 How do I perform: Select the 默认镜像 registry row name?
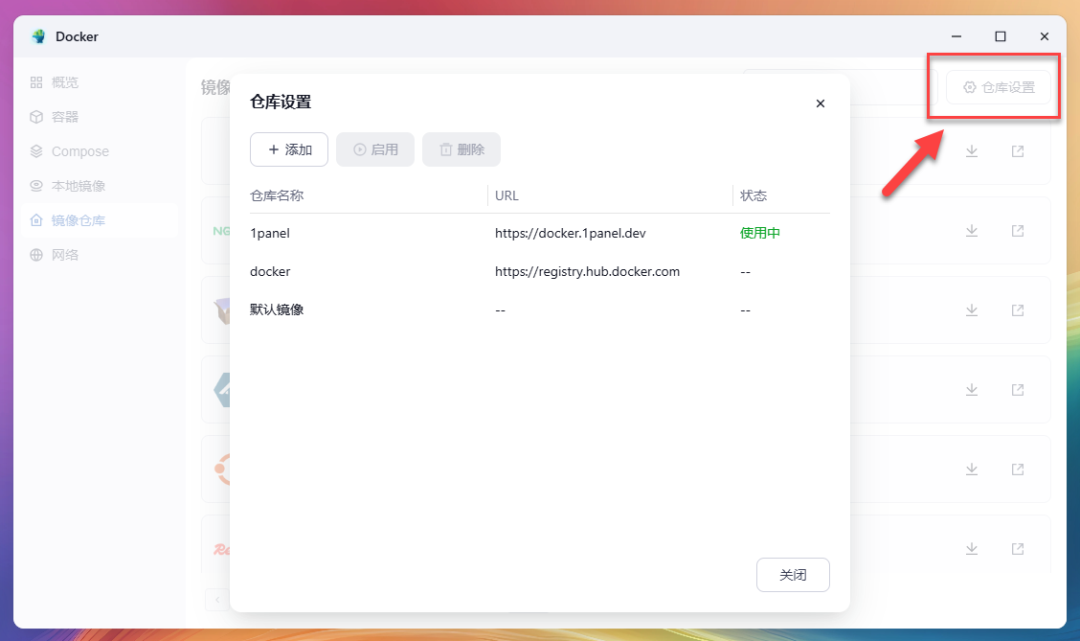point(277,310)
